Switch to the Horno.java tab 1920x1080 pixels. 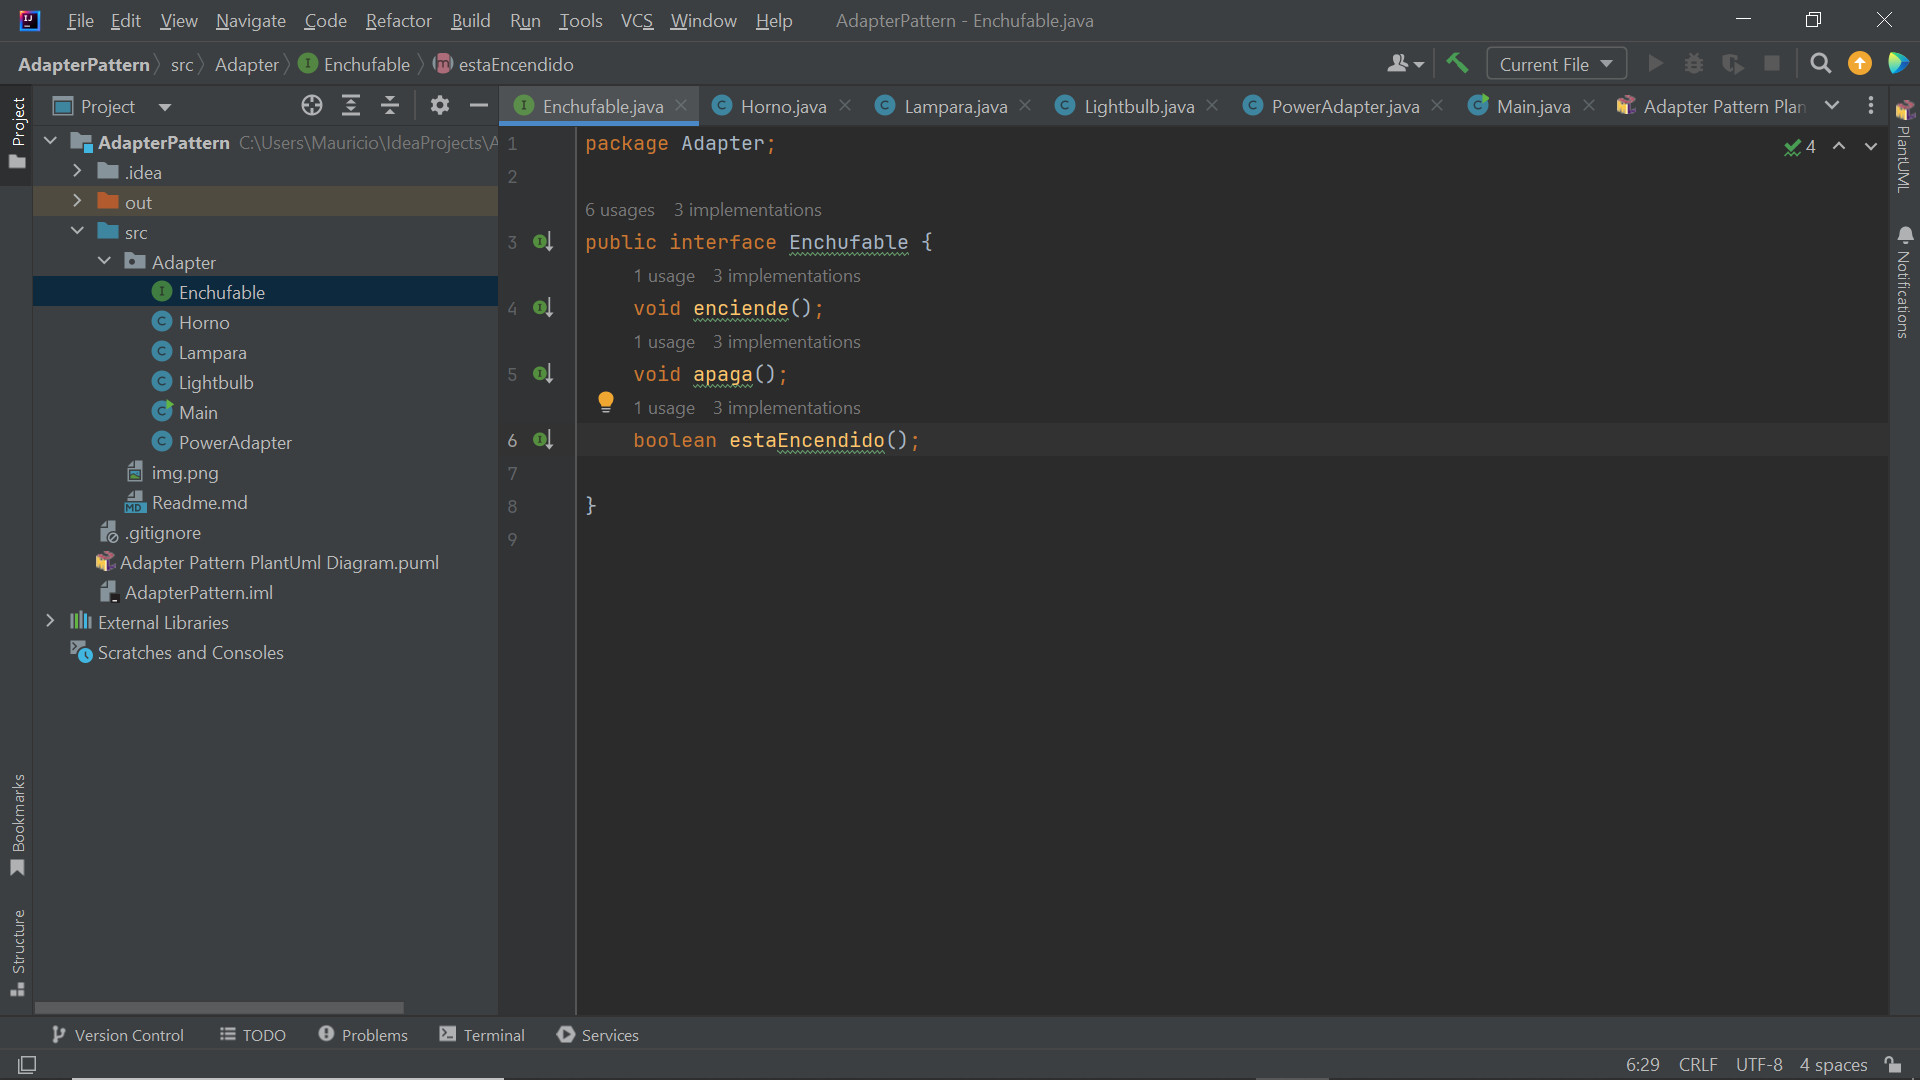pyautogui.click(x=783, y=106)
